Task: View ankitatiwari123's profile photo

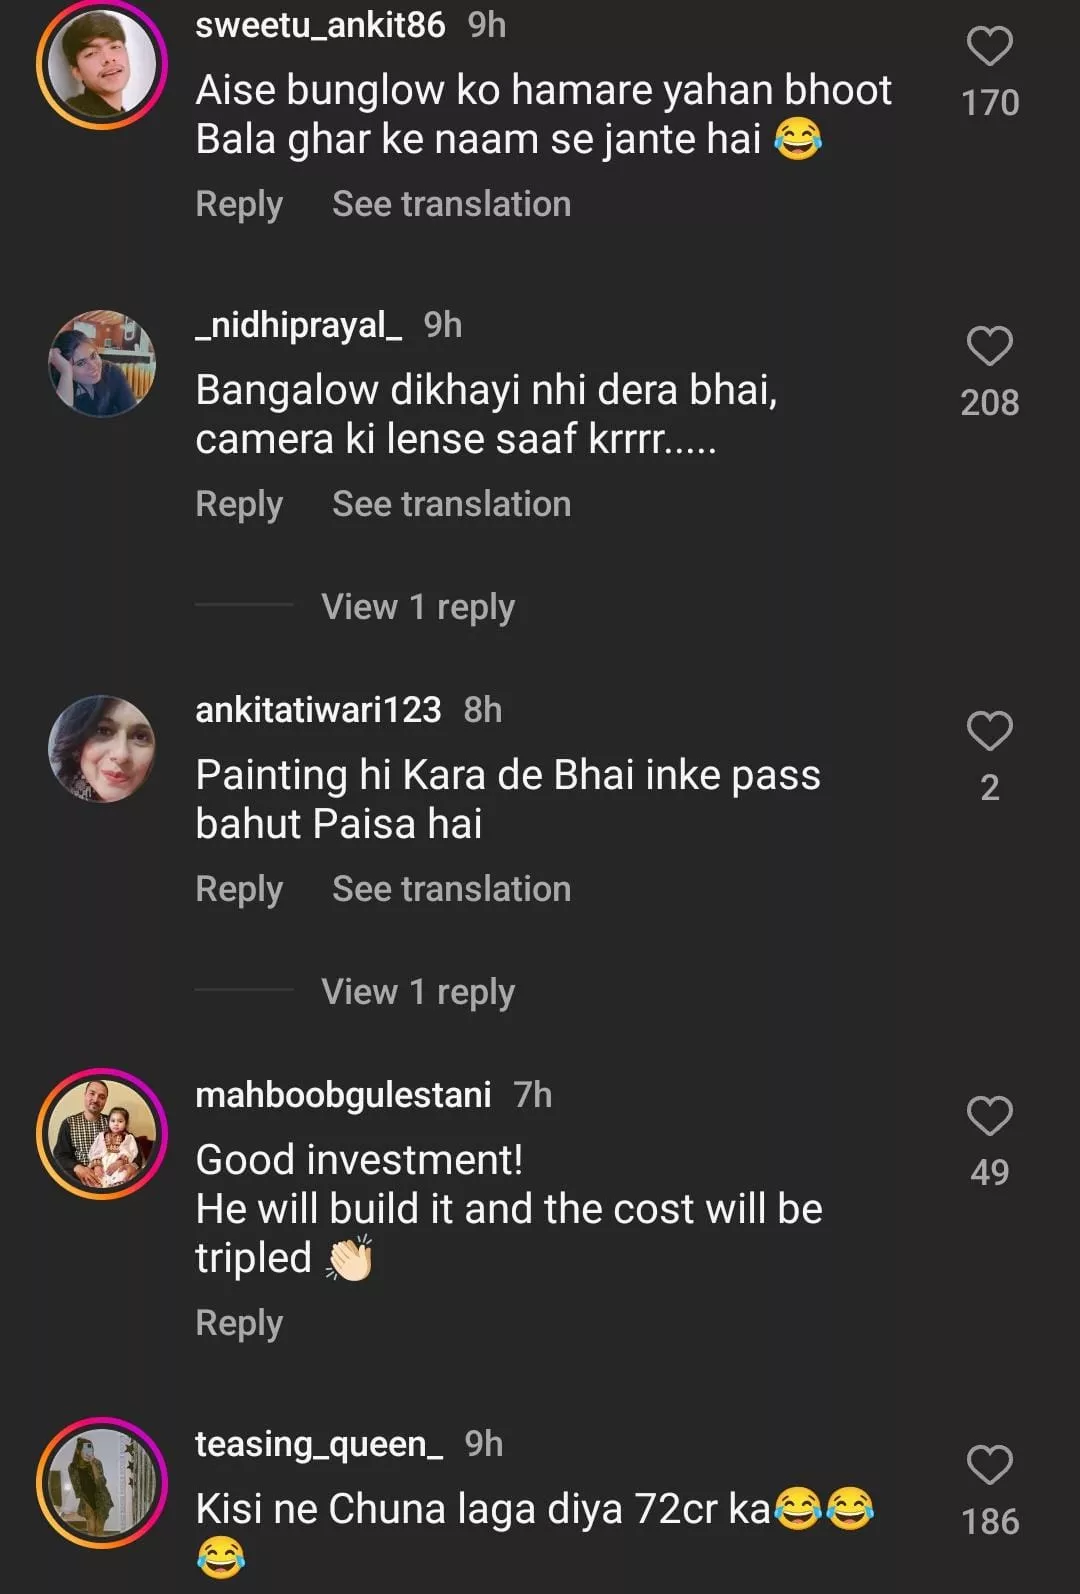Action: [x=102, y=748]
